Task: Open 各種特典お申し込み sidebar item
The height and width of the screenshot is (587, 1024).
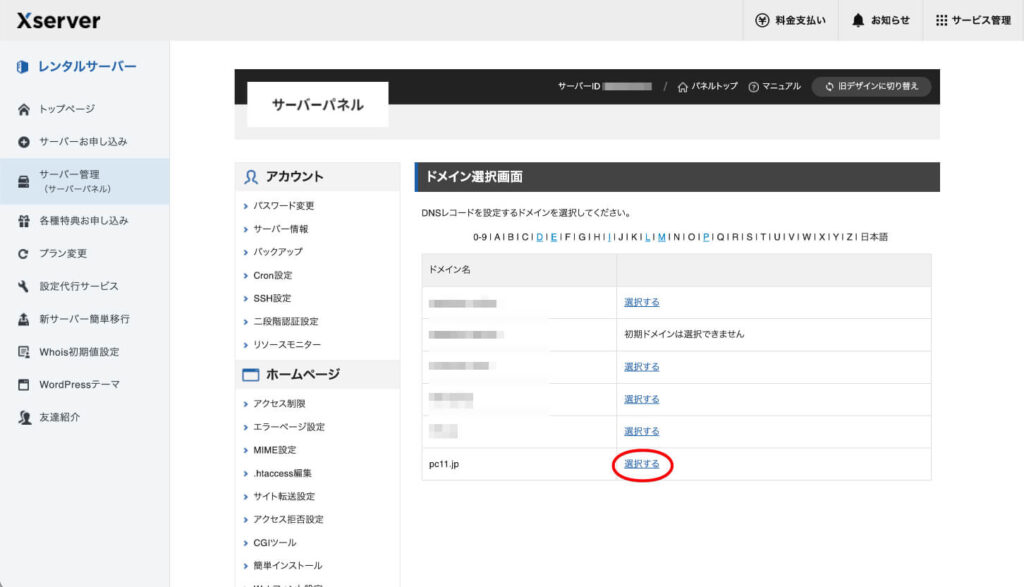Action: point(85,221)
